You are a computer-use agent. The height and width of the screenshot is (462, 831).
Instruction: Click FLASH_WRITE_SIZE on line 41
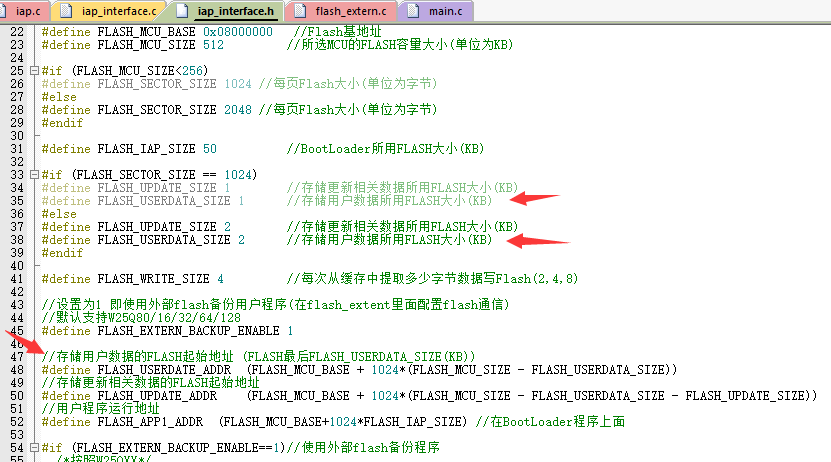pyautogui.click(x=153, y=279)
